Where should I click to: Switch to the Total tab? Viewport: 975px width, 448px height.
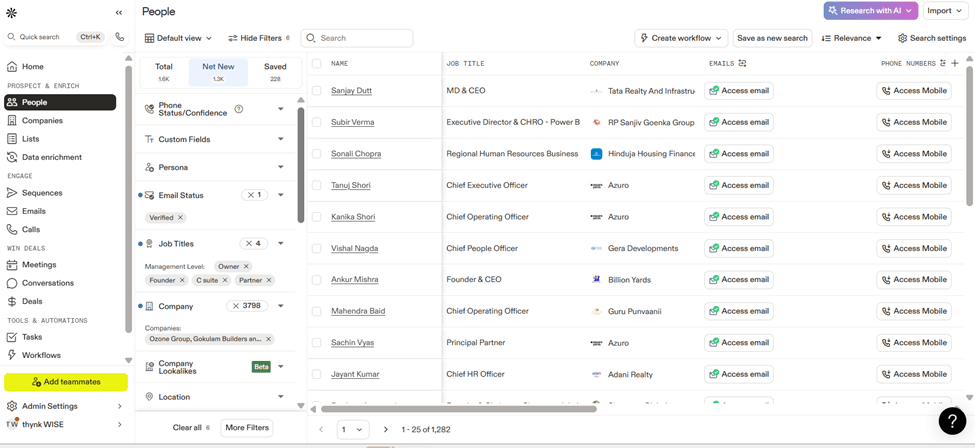164,72
